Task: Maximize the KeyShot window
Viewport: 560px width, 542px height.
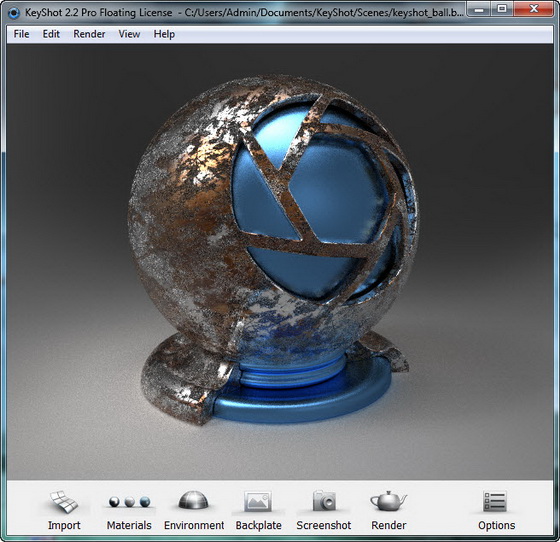Action: [x=502, y=9]
